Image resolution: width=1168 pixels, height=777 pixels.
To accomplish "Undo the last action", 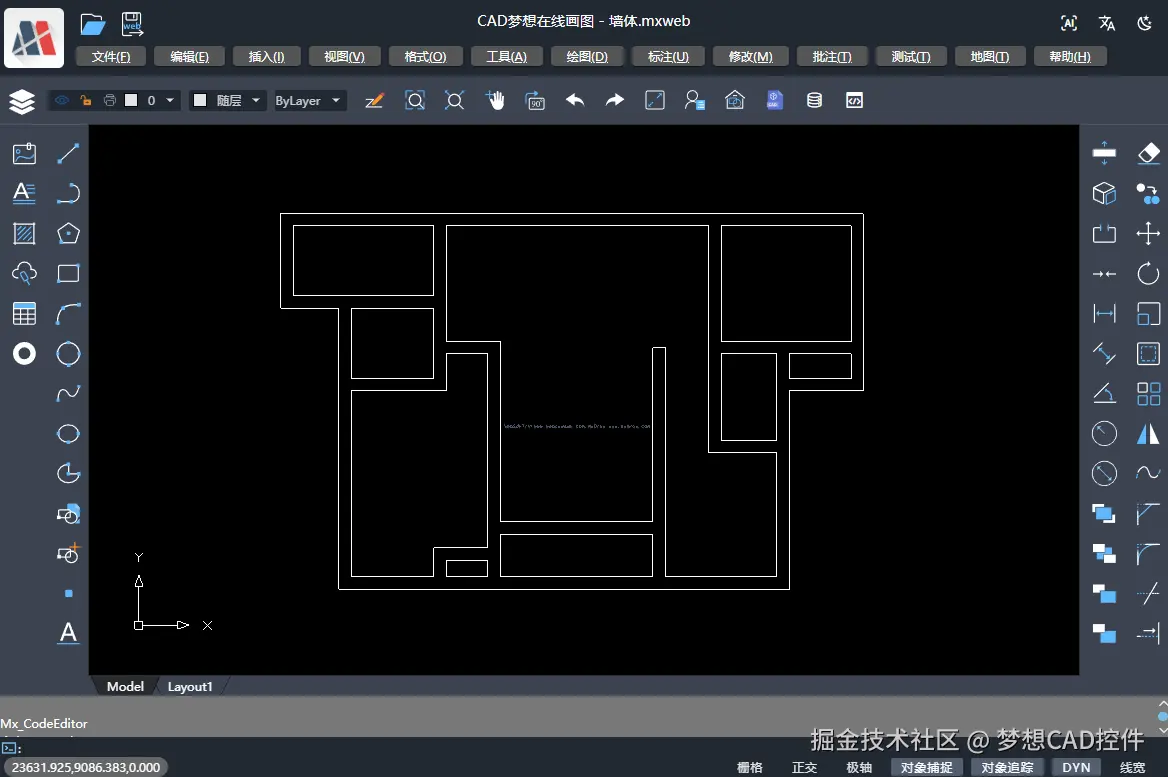I will pyautogui.click(x=574, y=100).
